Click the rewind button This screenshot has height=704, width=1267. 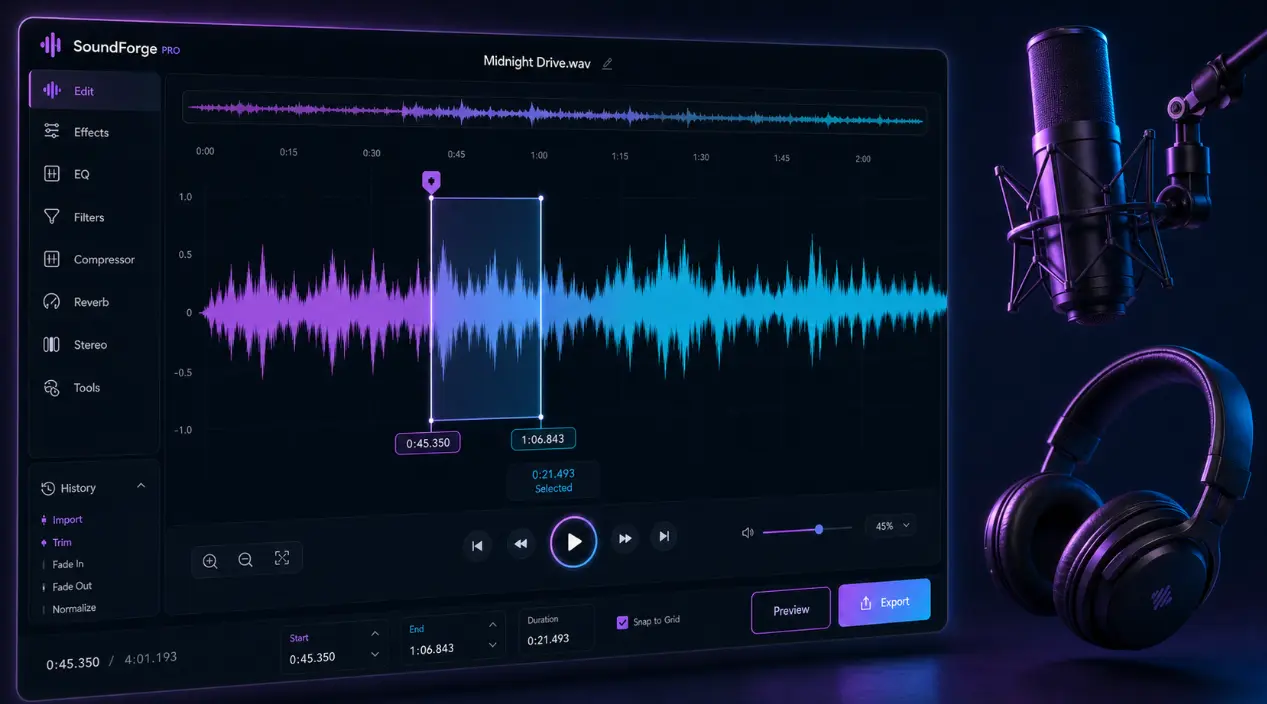(x=520, y=544)
